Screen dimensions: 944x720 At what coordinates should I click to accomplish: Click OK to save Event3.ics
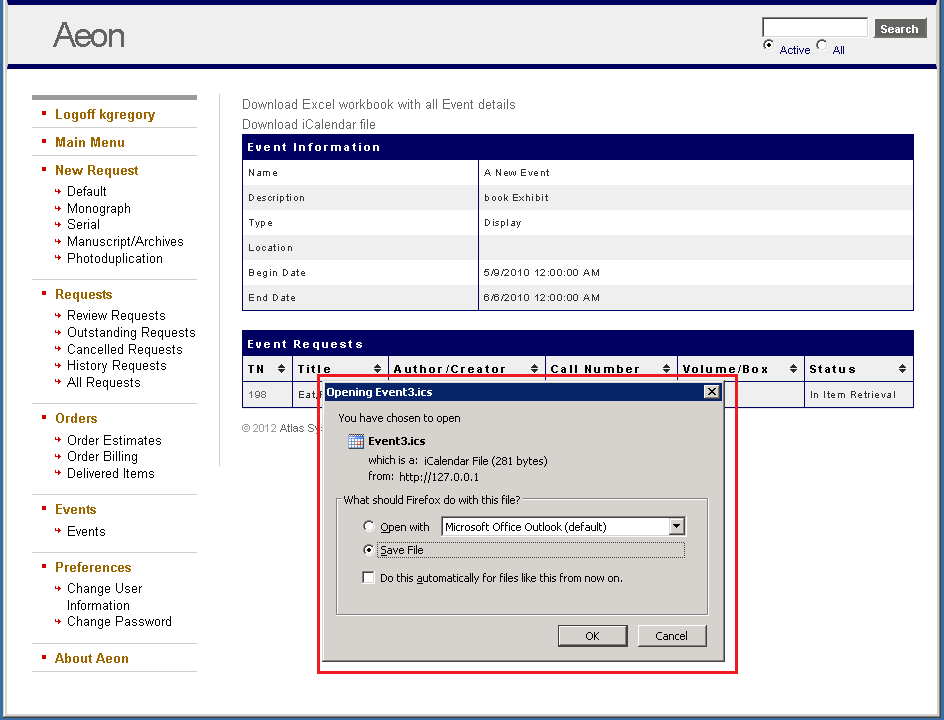click(592, 636)
